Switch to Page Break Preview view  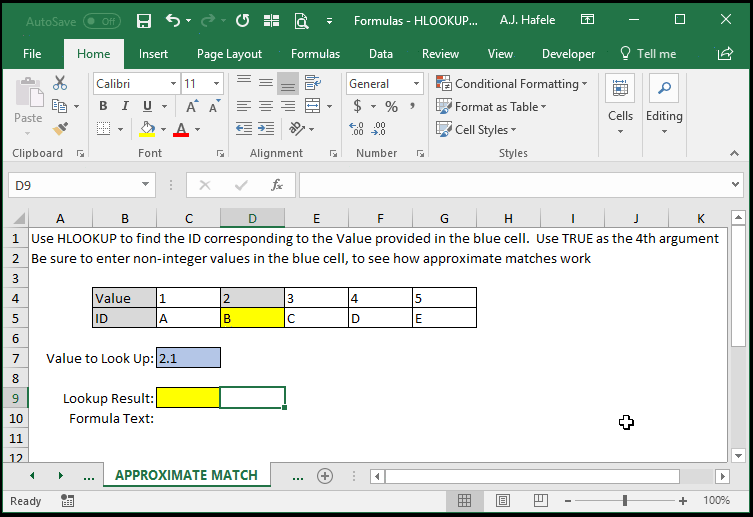pos(540,501)
